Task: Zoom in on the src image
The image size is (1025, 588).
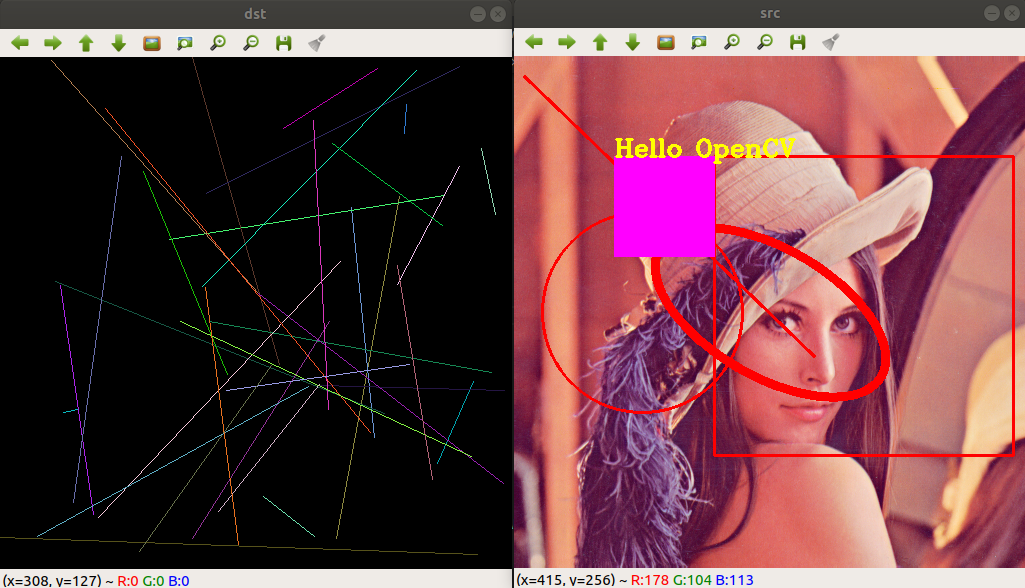Action: [x=732, y=43]
